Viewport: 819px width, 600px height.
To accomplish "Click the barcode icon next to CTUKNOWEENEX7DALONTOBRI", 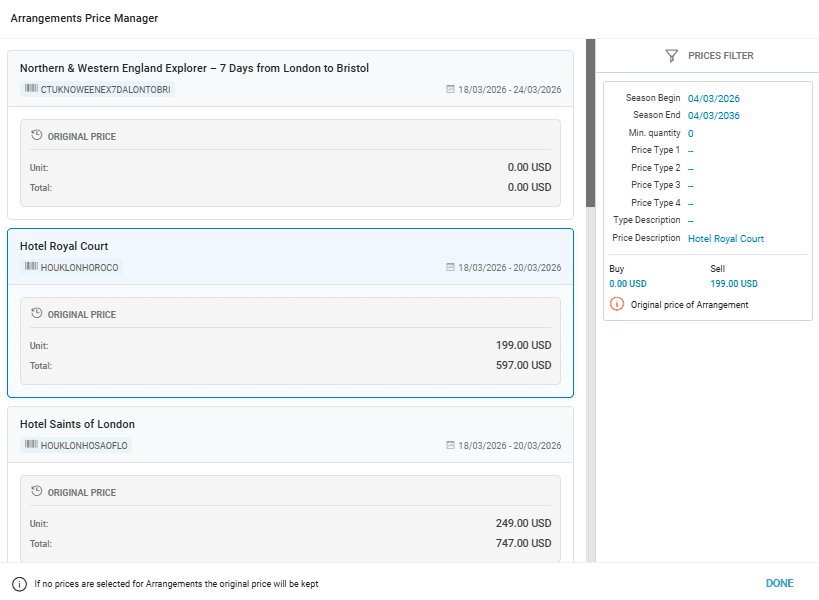I will (x=31, y=90).
